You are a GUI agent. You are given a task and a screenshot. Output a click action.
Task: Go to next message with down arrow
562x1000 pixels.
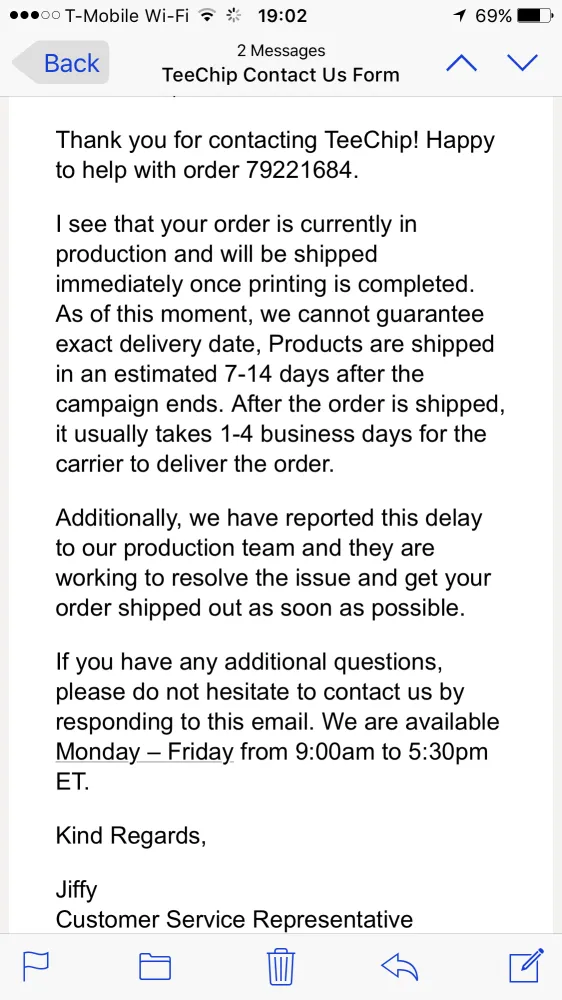tap(522, 62)
